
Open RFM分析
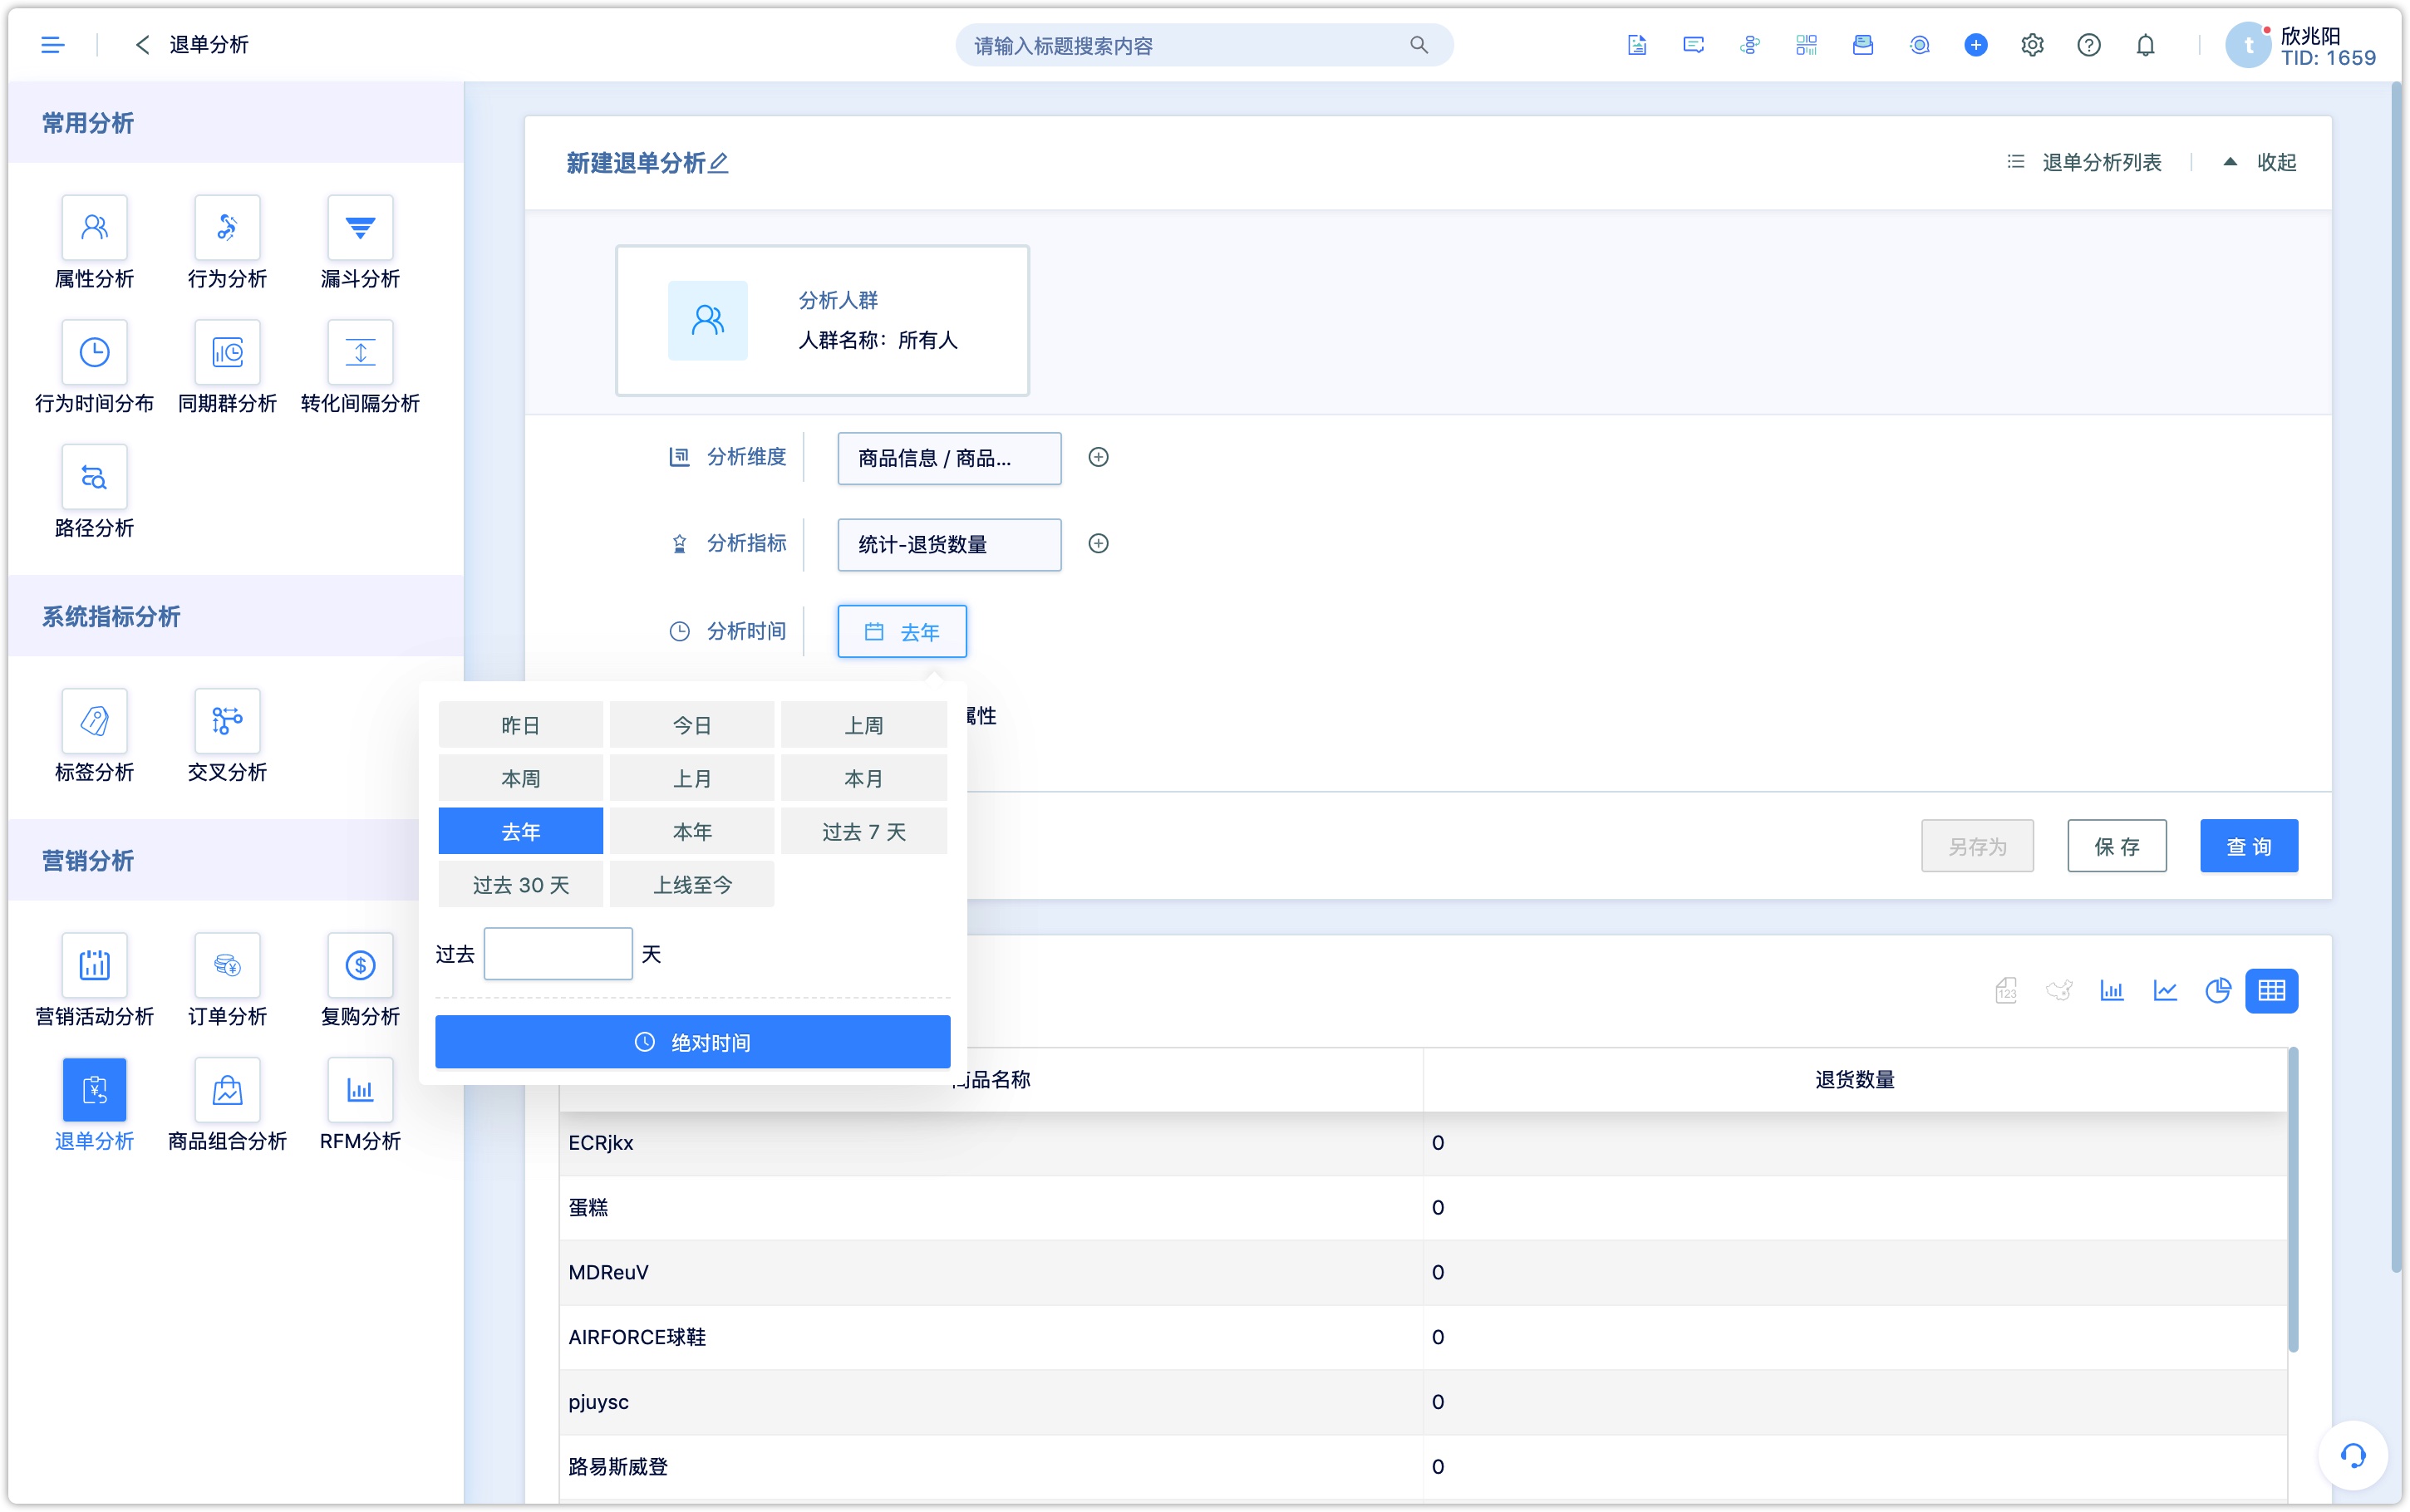point(360,1106)
